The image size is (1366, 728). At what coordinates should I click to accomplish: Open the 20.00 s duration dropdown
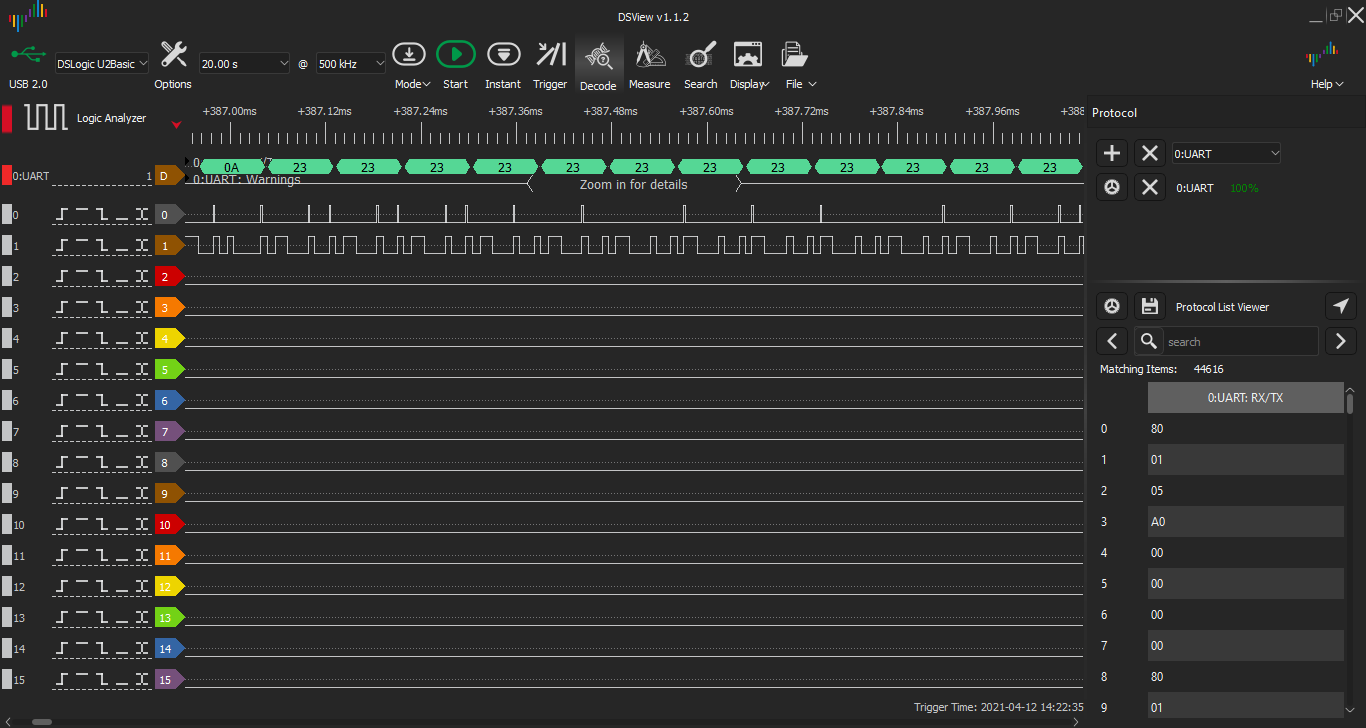[x=245, y=63]
